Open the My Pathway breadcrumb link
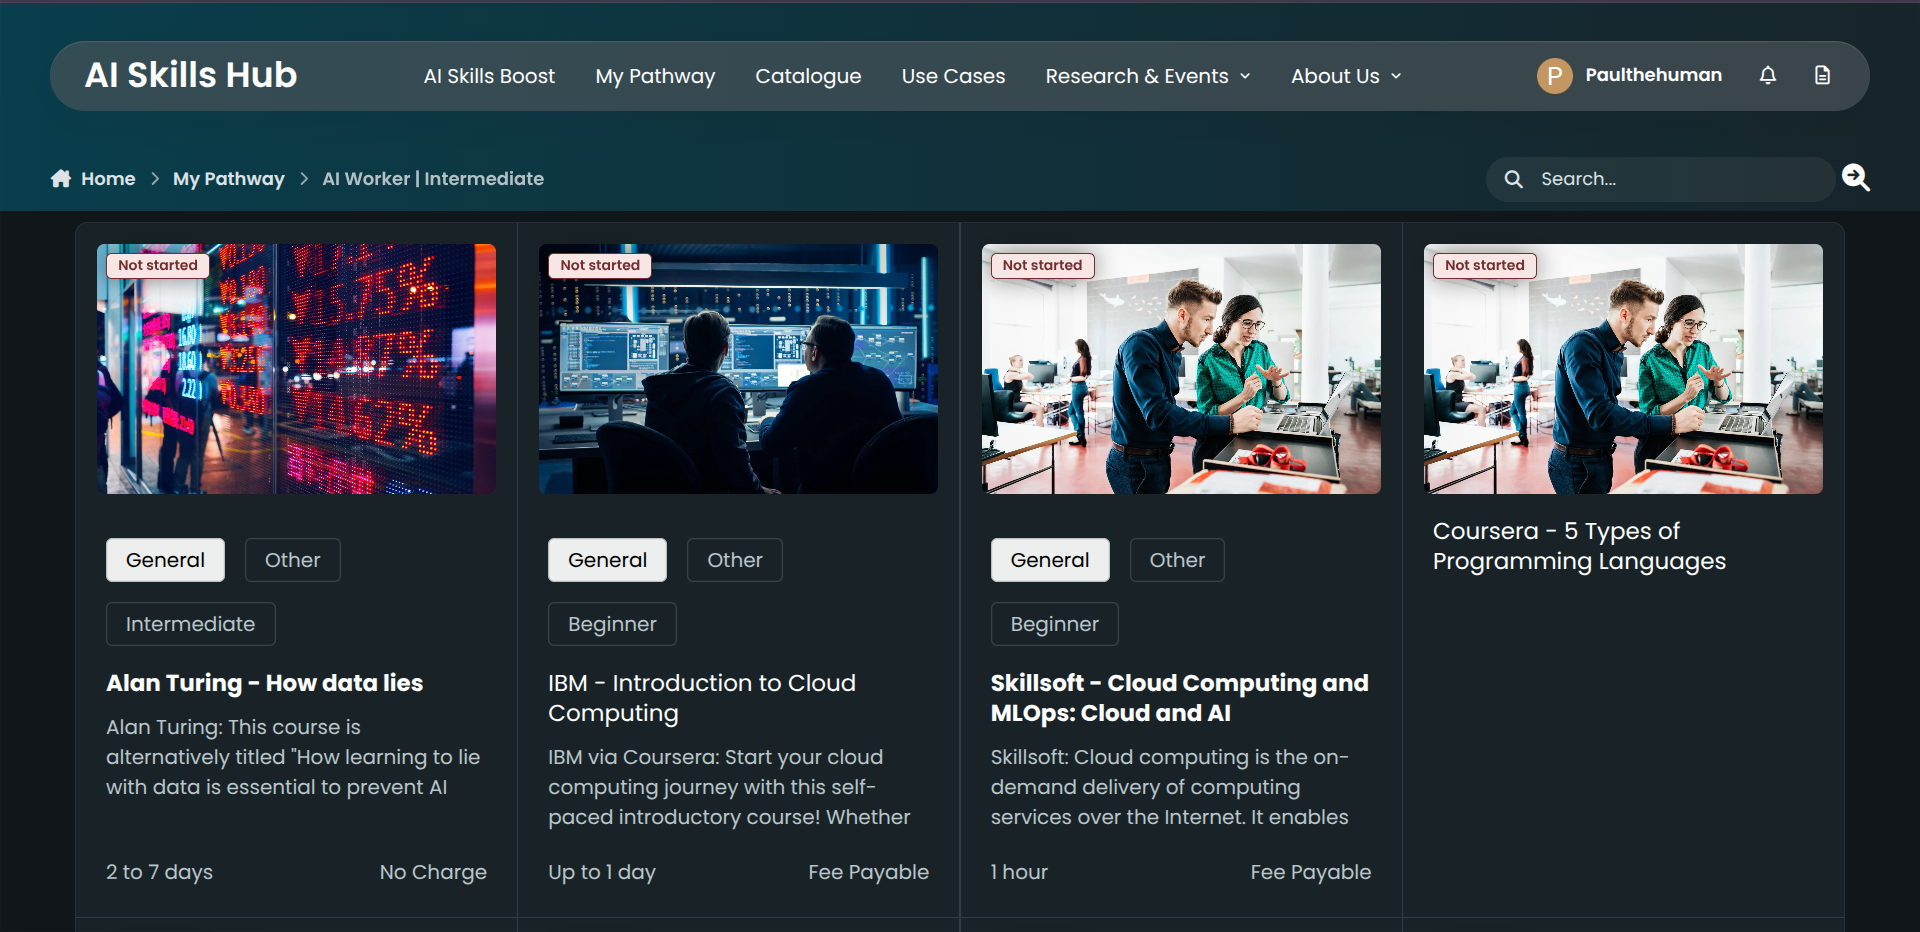The height and width of the screenshot is (932, 1920). click(x=229, y=179)
